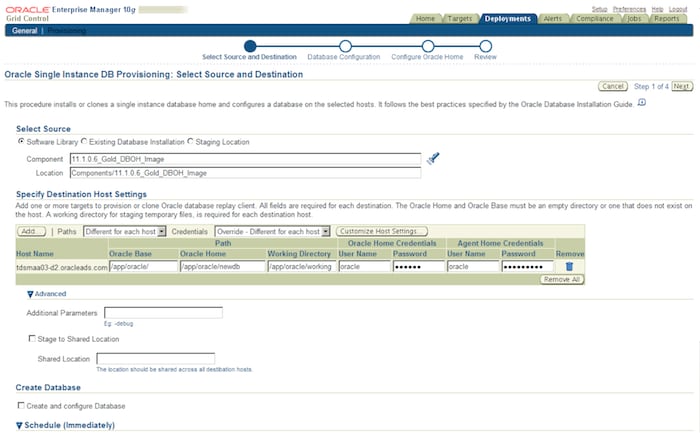Click the trash icon to remove host
The image size is (700, 433).
(569, 266)
